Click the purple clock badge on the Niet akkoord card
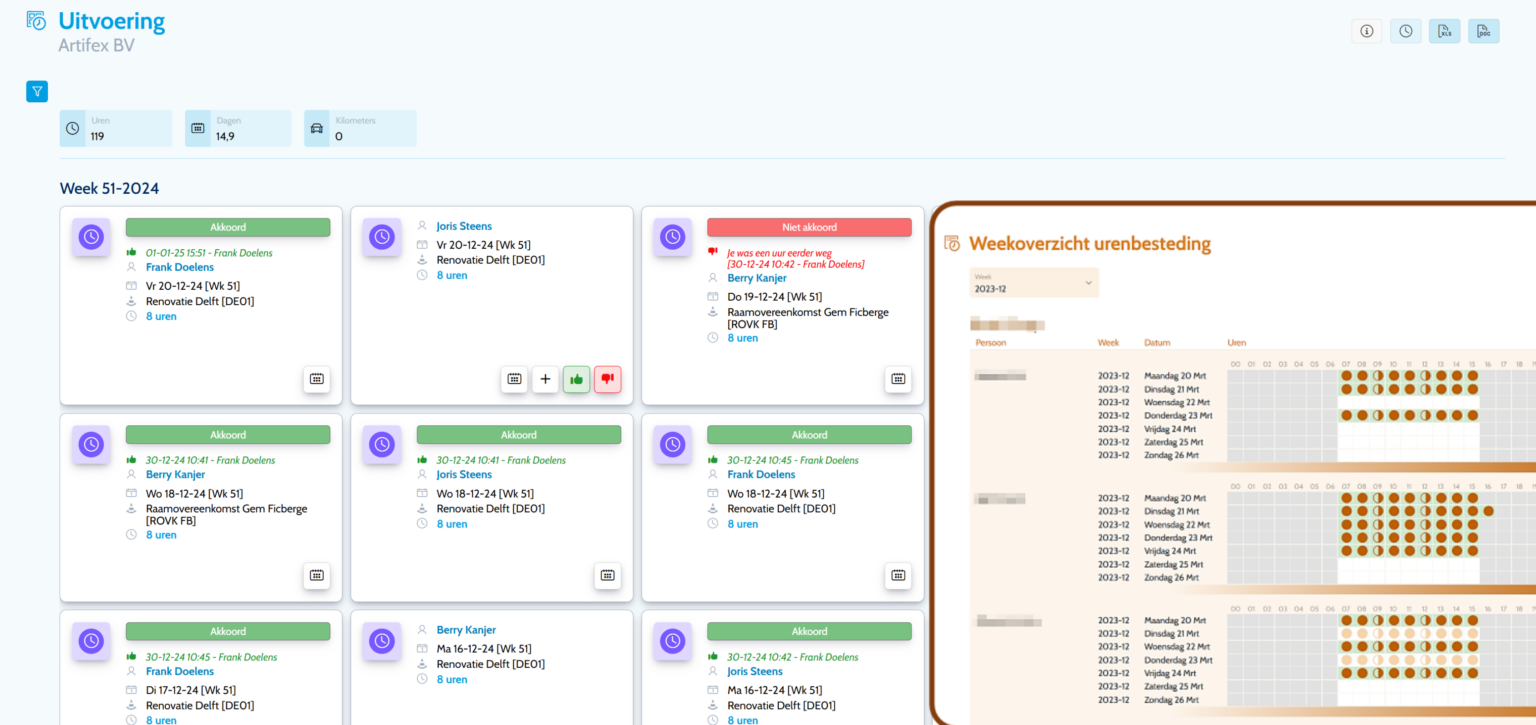1536x725 pixels. click(x=672, y=237)
